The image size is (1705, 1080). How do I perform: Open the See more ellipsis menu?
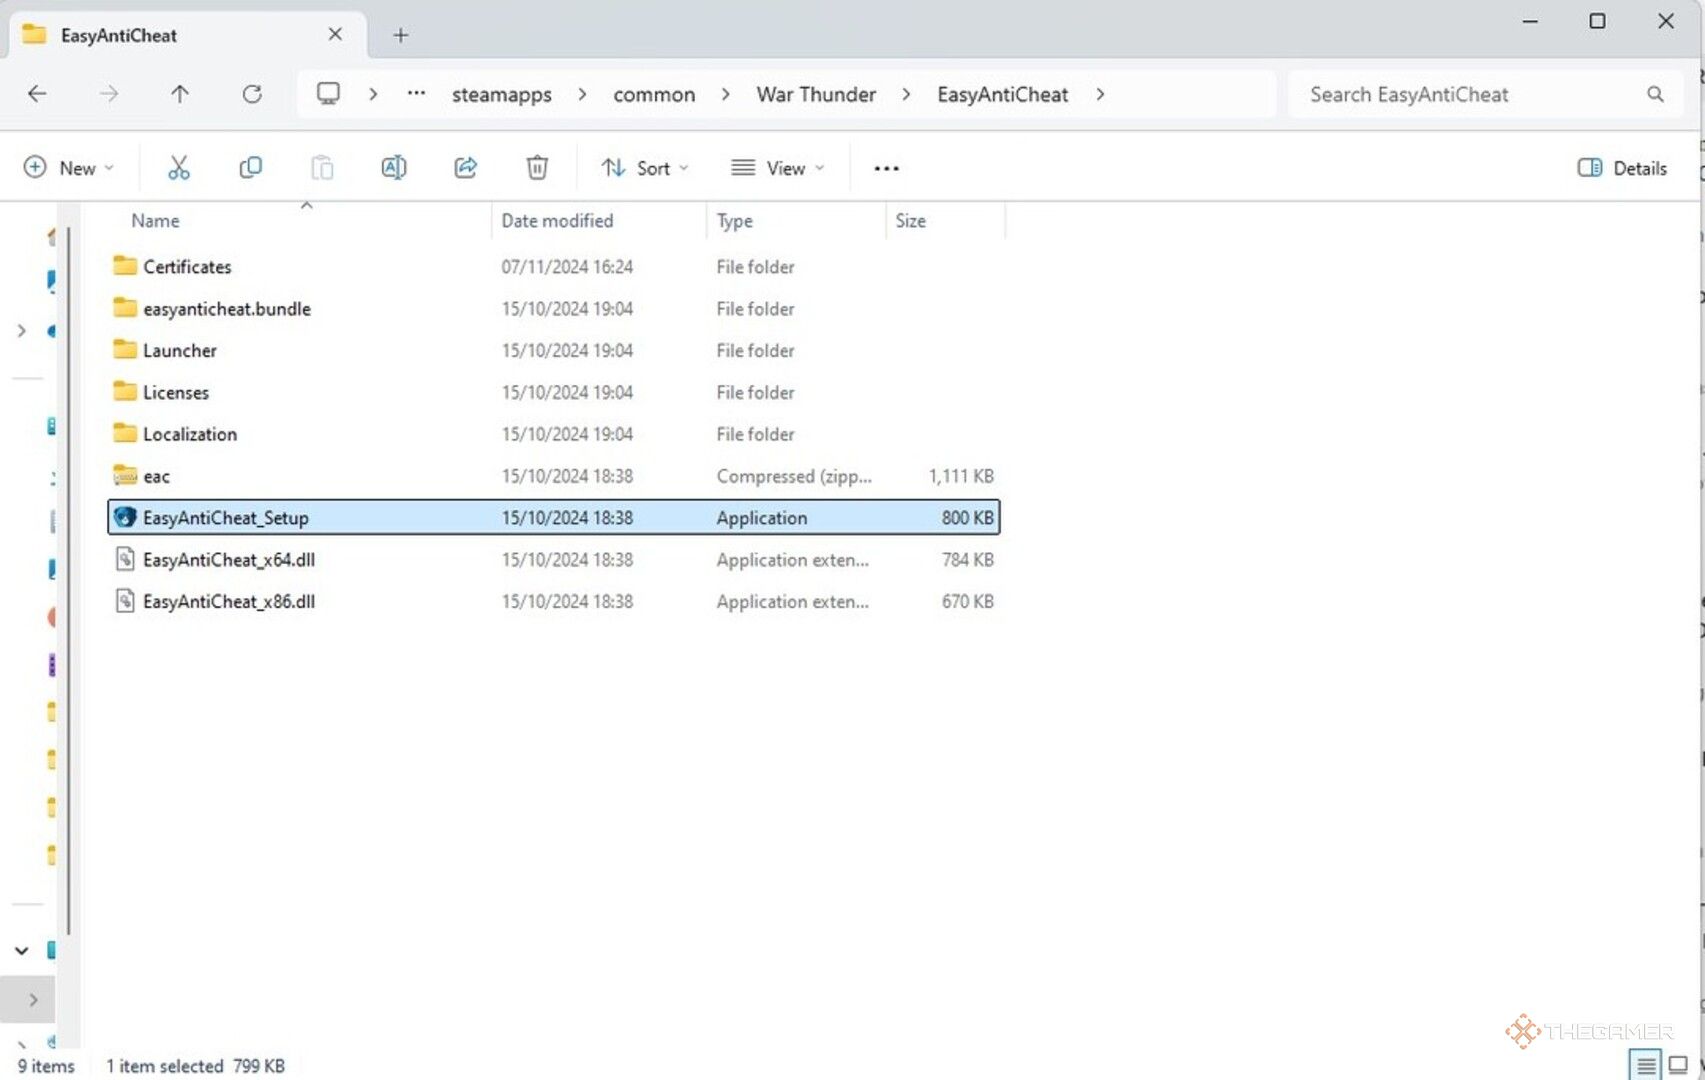[x=886, y=168]
